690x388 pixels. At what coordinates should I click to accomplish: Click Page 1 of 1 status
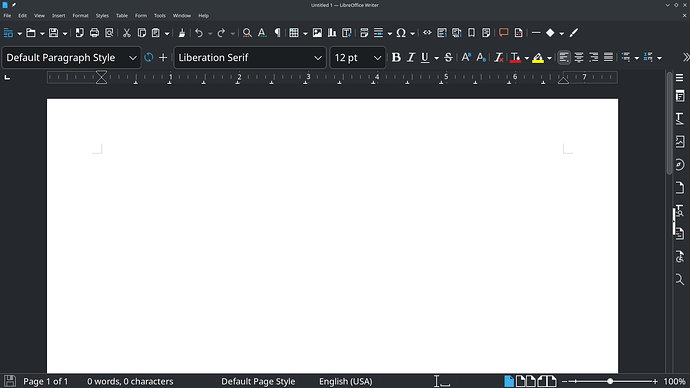pos(46,381)
